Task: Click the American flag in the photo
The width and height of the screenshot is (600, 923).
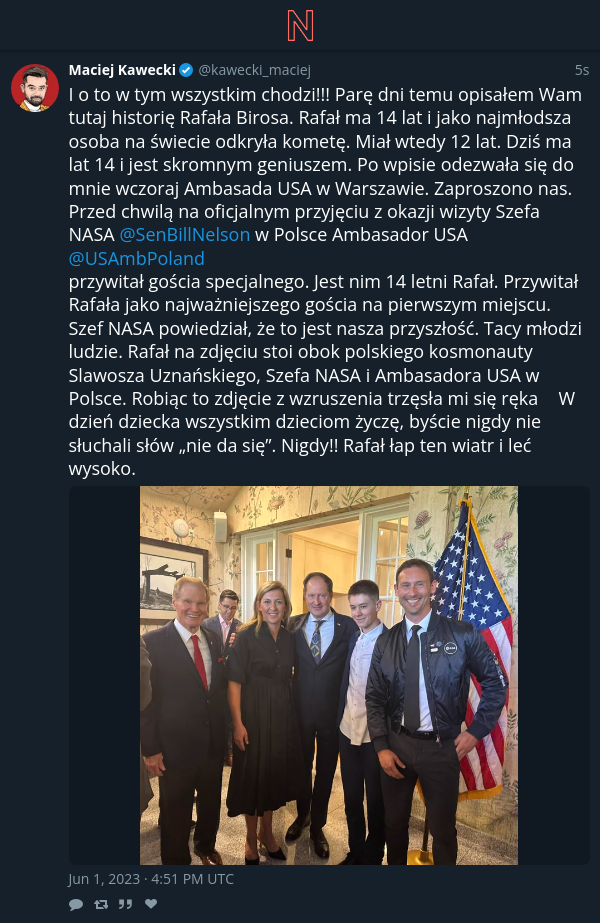Action: click(x=471, y=648)
